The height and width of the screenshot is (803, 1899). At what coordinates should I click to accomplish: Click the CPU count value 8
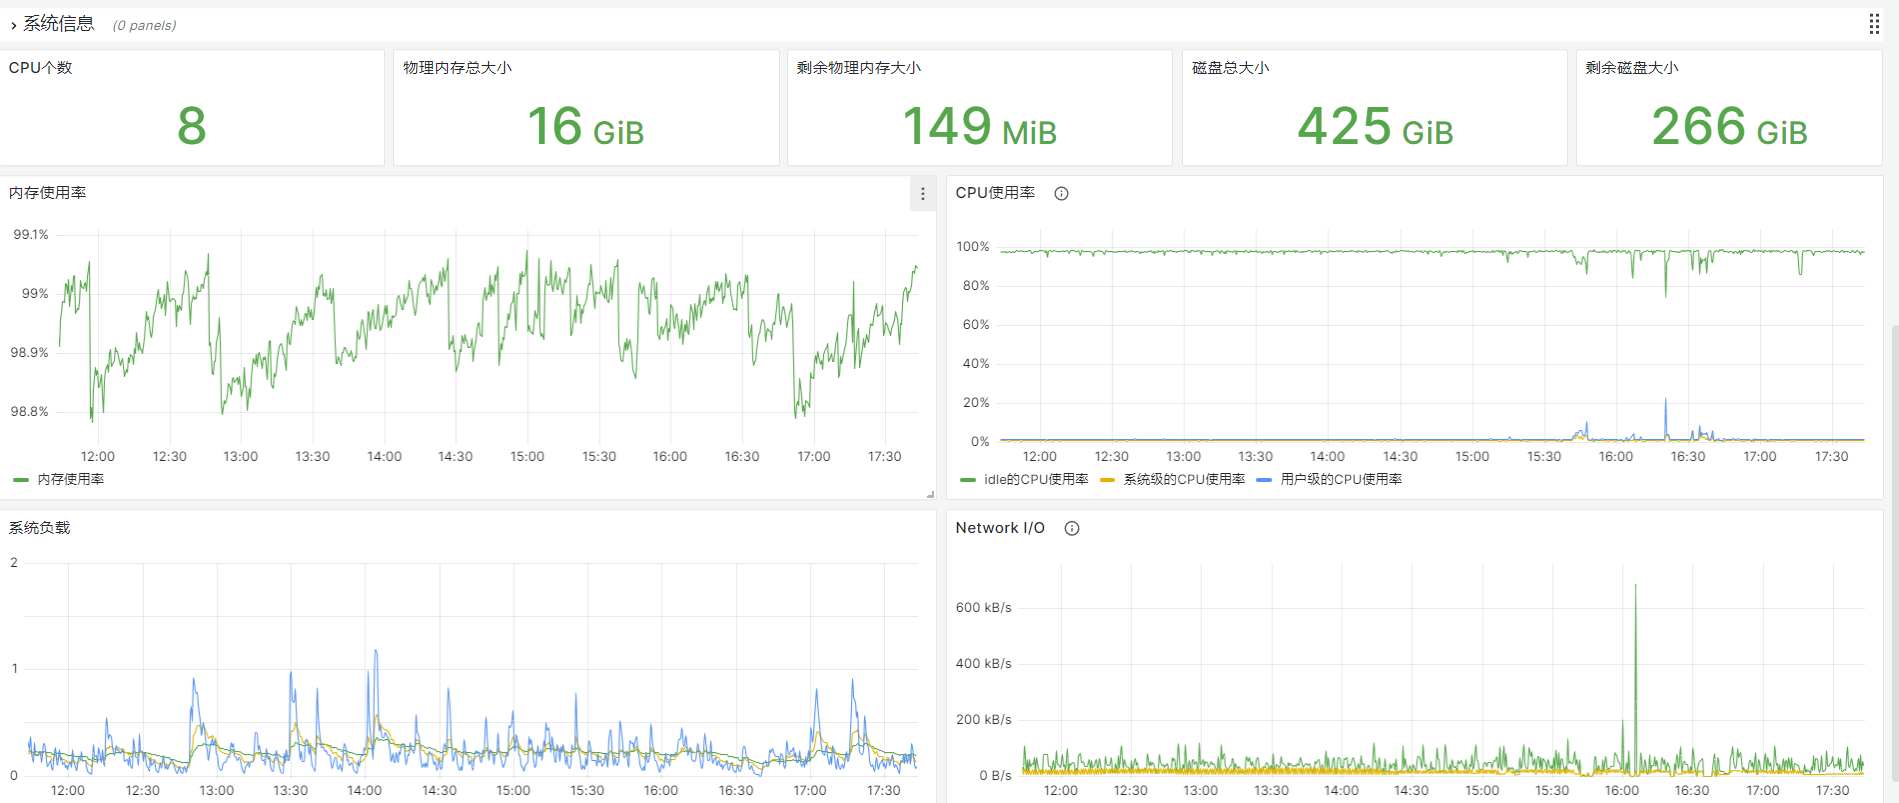pos(192,126)
